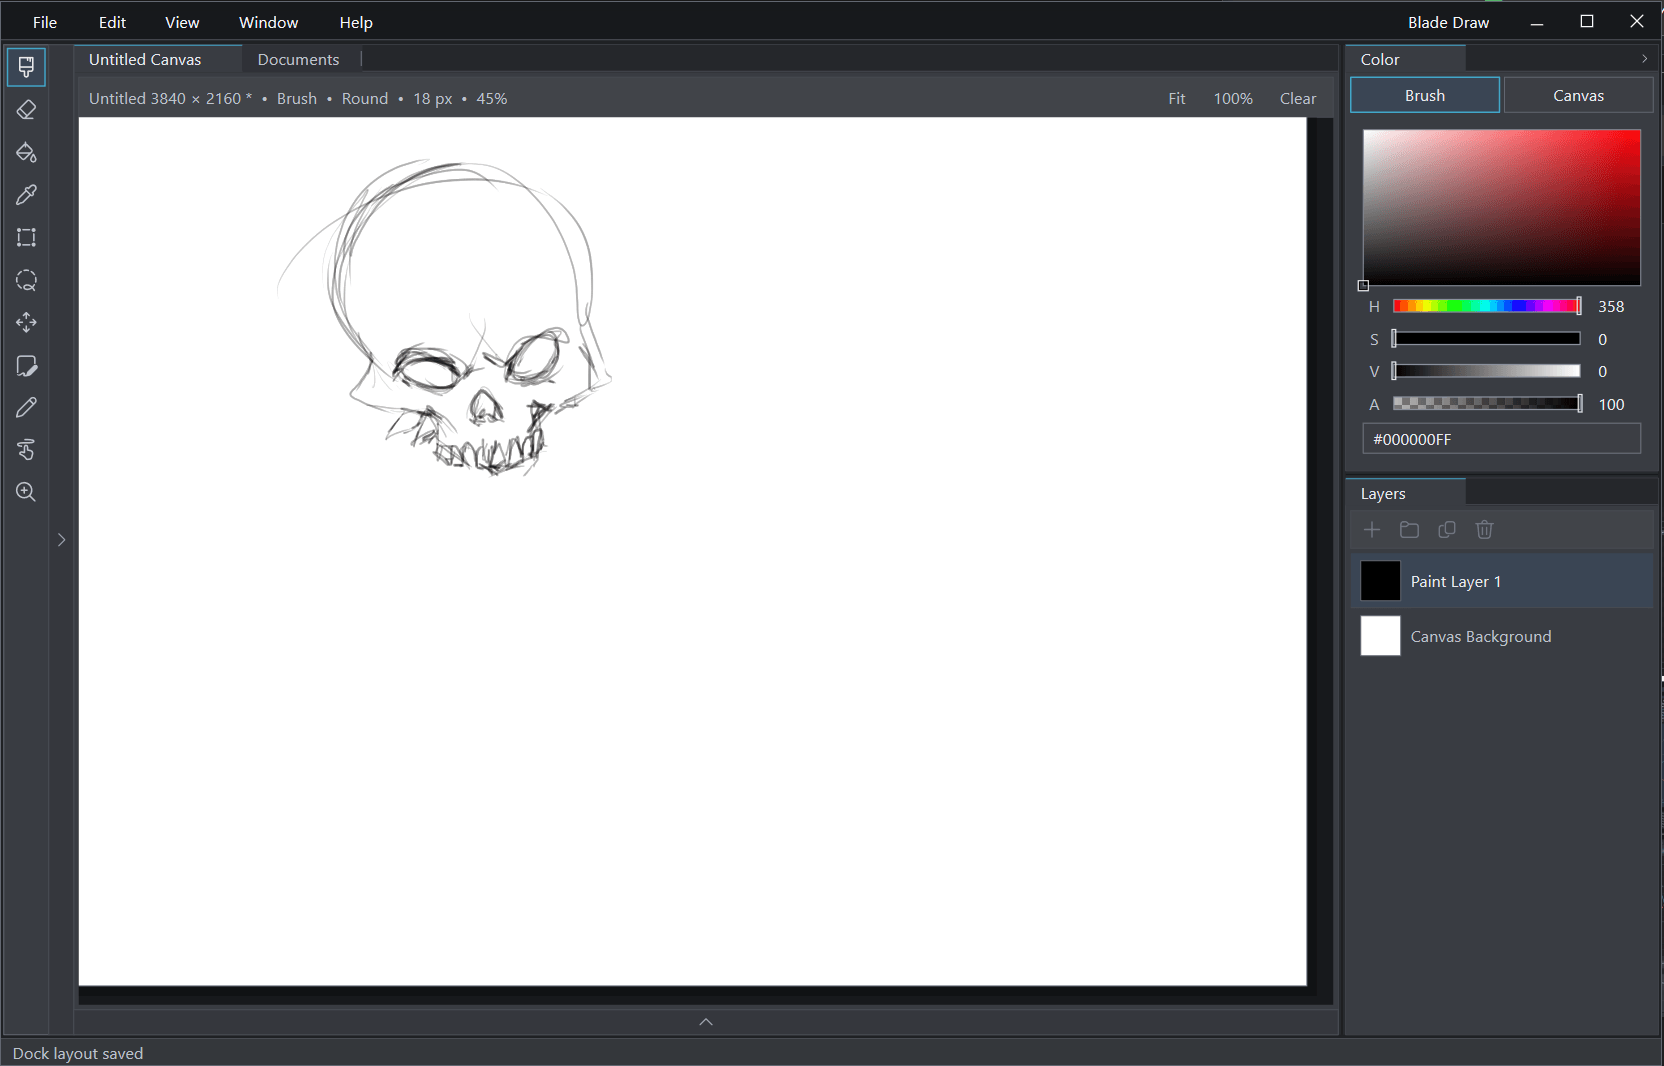Screen dimensions: 1664x1066
Task: Choose Brush color mode button
Action: pyautogui.click(x=1425, y=95)
